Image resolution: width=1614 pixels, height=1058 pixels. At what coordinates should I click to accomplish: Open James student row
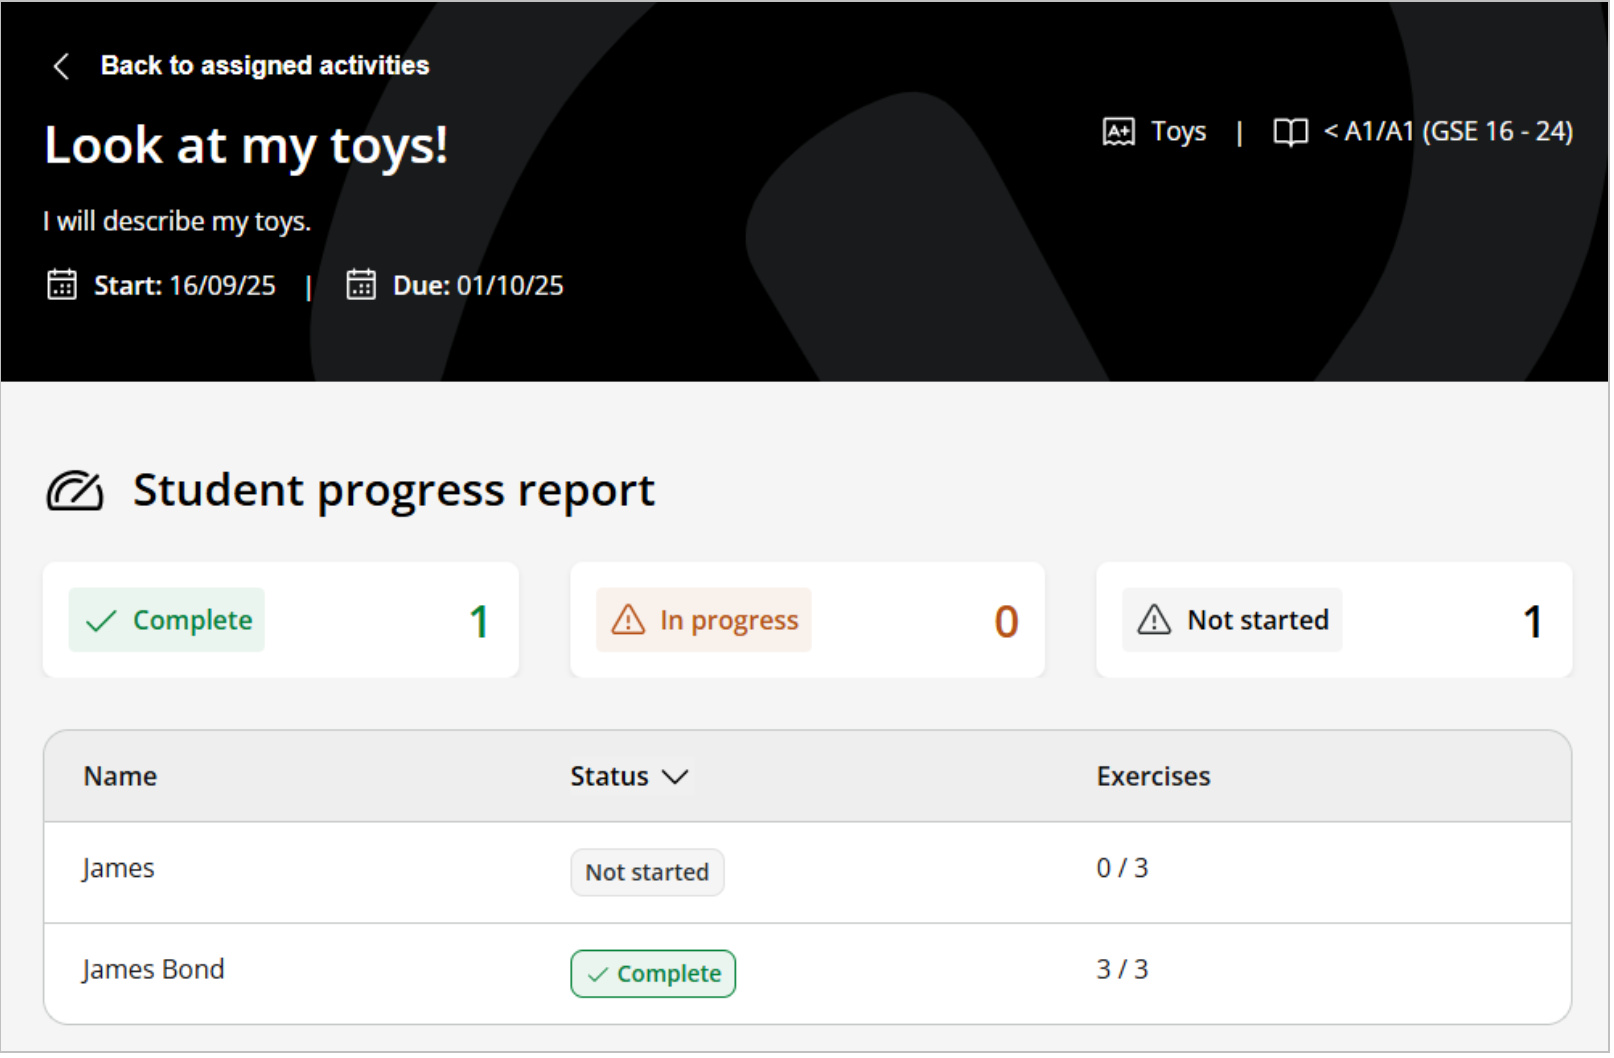coord(119,870)
